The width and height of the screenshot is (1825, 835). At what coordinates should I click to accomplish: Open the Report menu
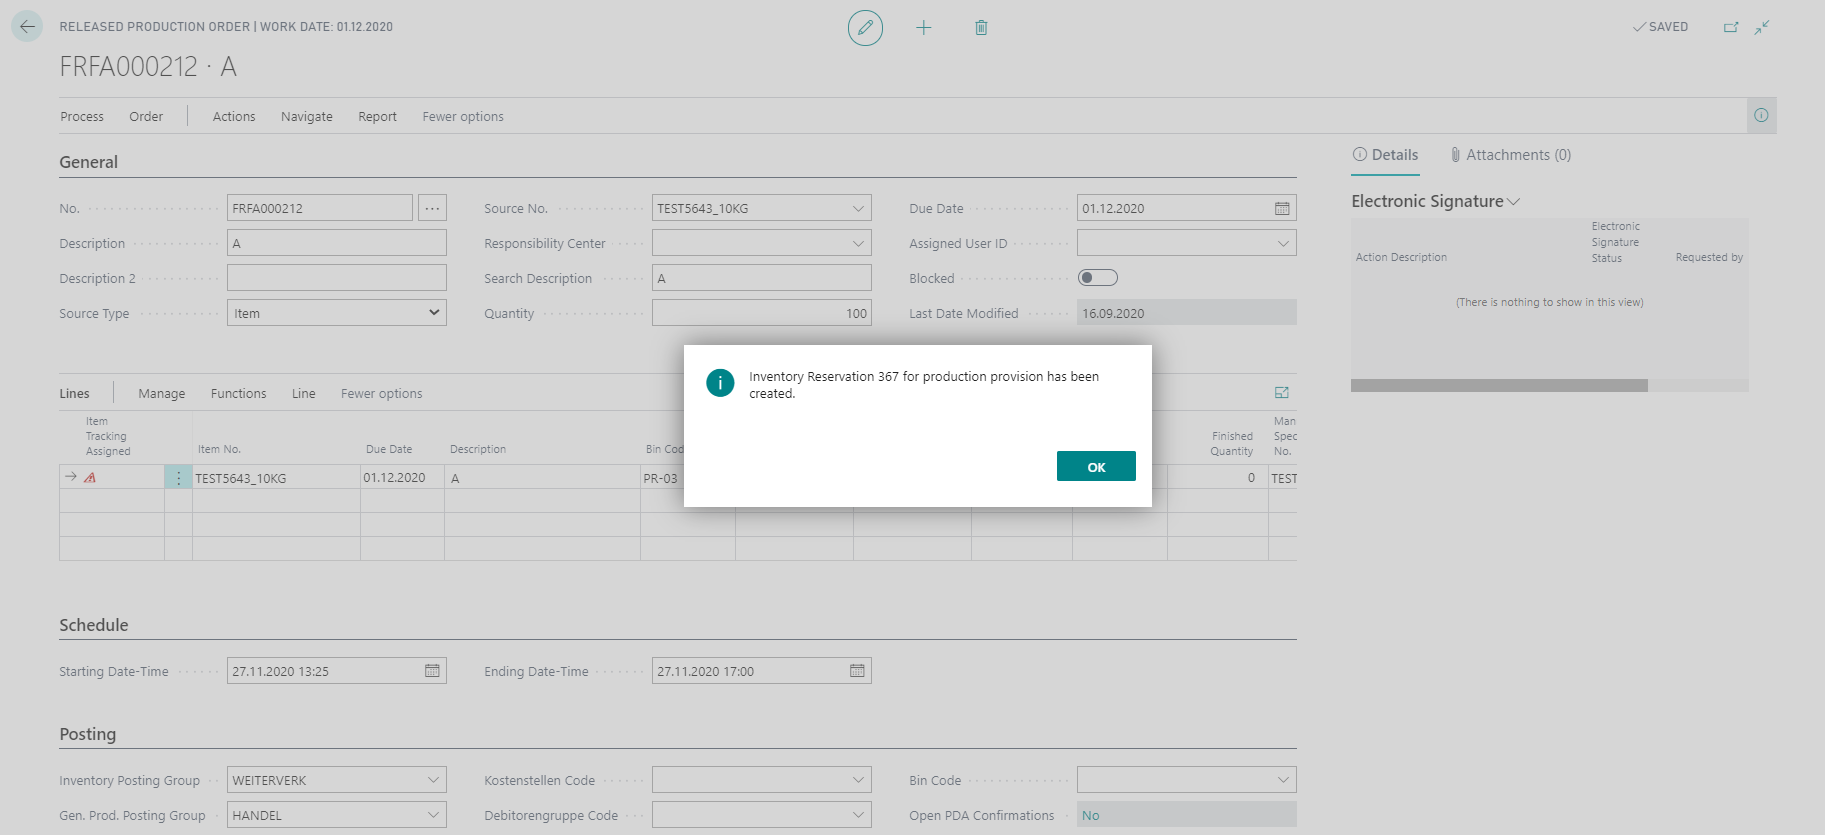pyautogui.click(x=378, y=116)
